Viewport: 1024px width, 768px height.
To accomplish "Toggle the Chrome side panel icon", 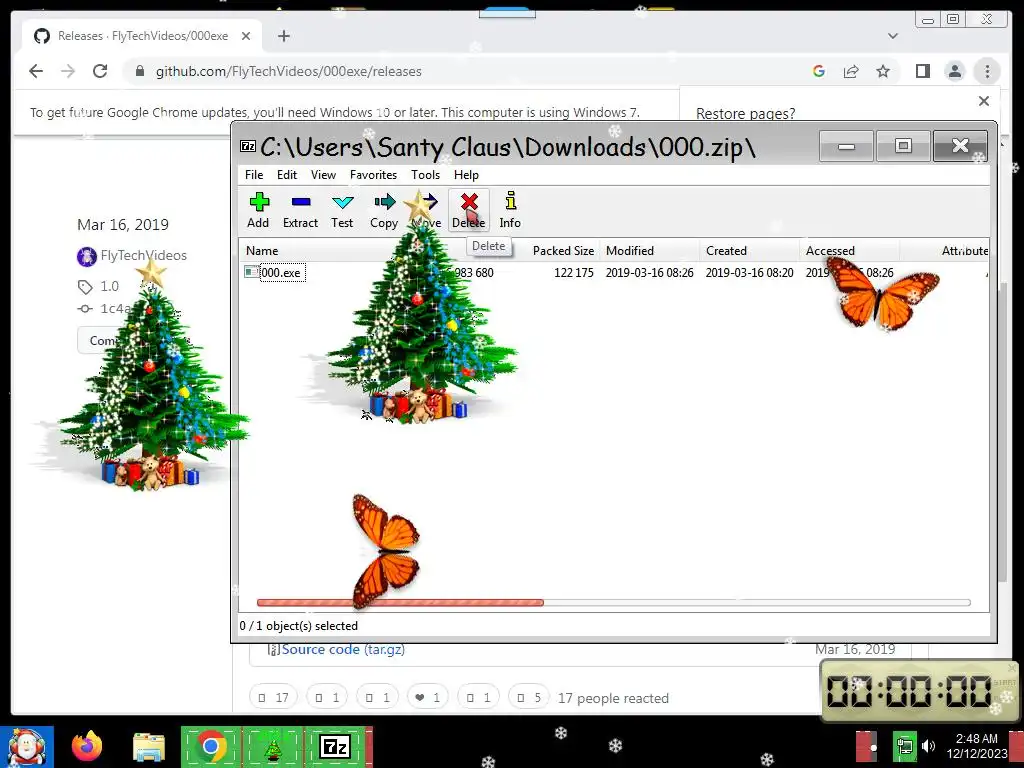I will click(923, 71).
